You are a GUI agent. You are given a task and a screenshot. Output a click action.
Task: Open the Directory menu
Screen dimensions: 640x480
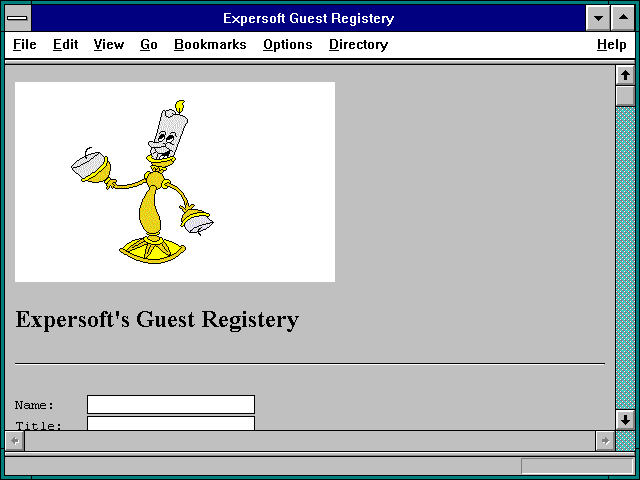point(358,44)
